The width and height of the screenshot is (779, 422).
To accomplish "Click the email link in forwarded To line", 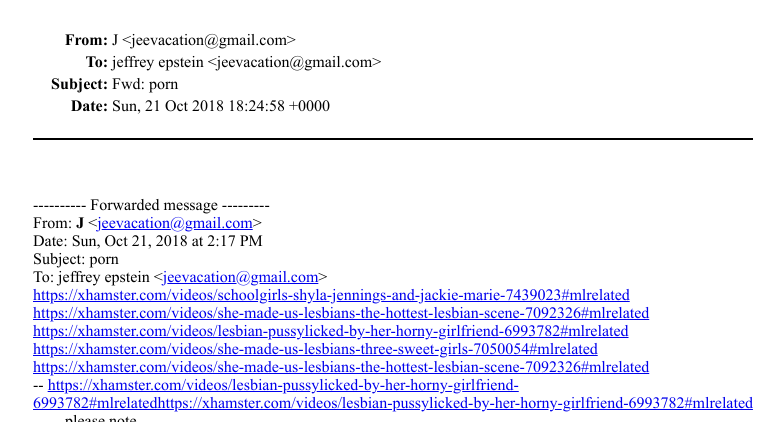I will pyautogui.click(x=240, y=277).
